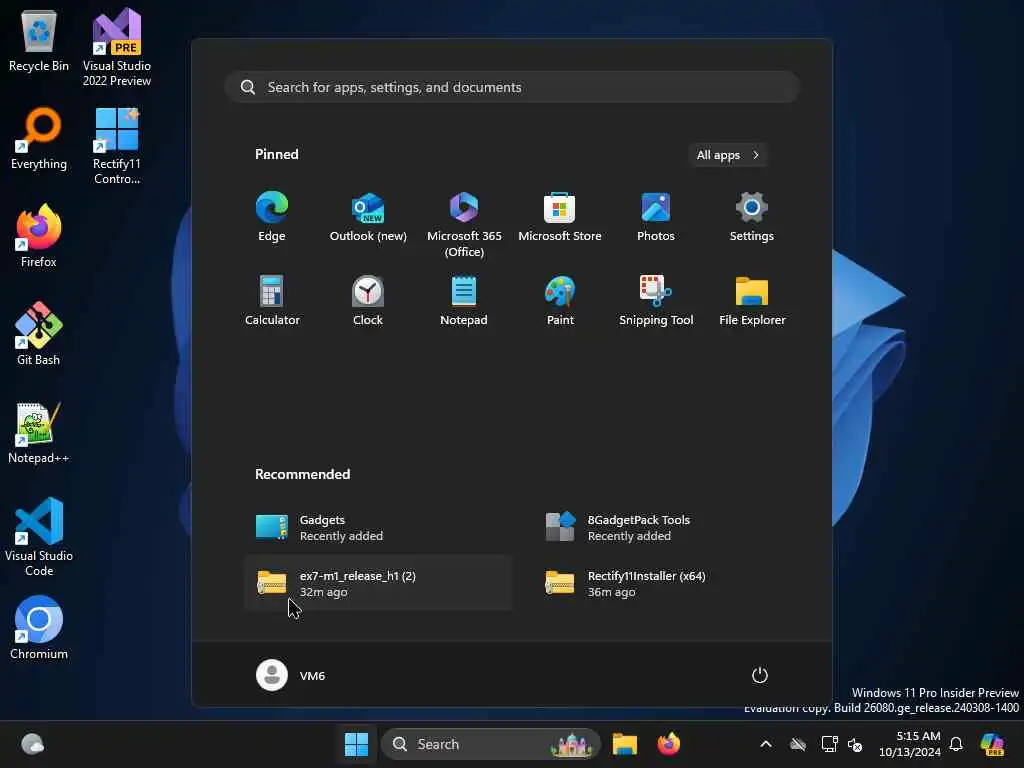Select Firefox desktop shortcut
This screenshot has height=768, width=1024.
click(x=39, y=236)
